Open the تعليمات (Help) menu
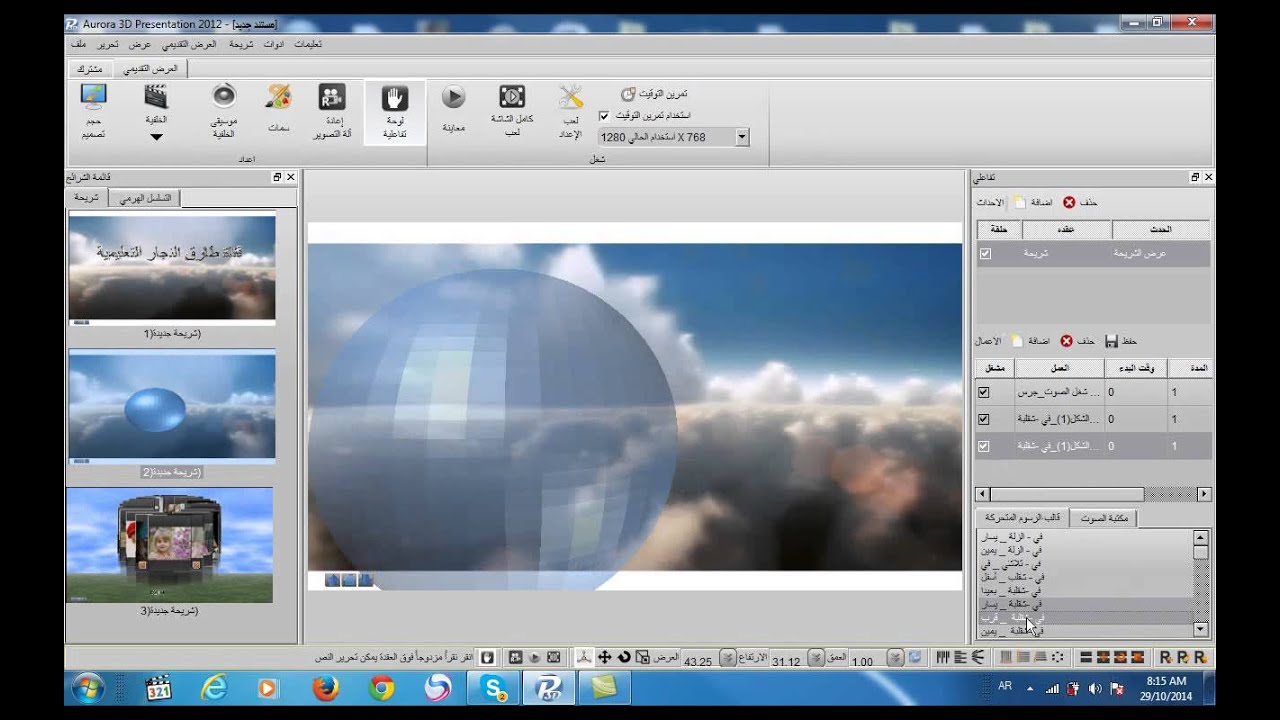This screenshot has height=720, width=1280. tap(308, 44)
